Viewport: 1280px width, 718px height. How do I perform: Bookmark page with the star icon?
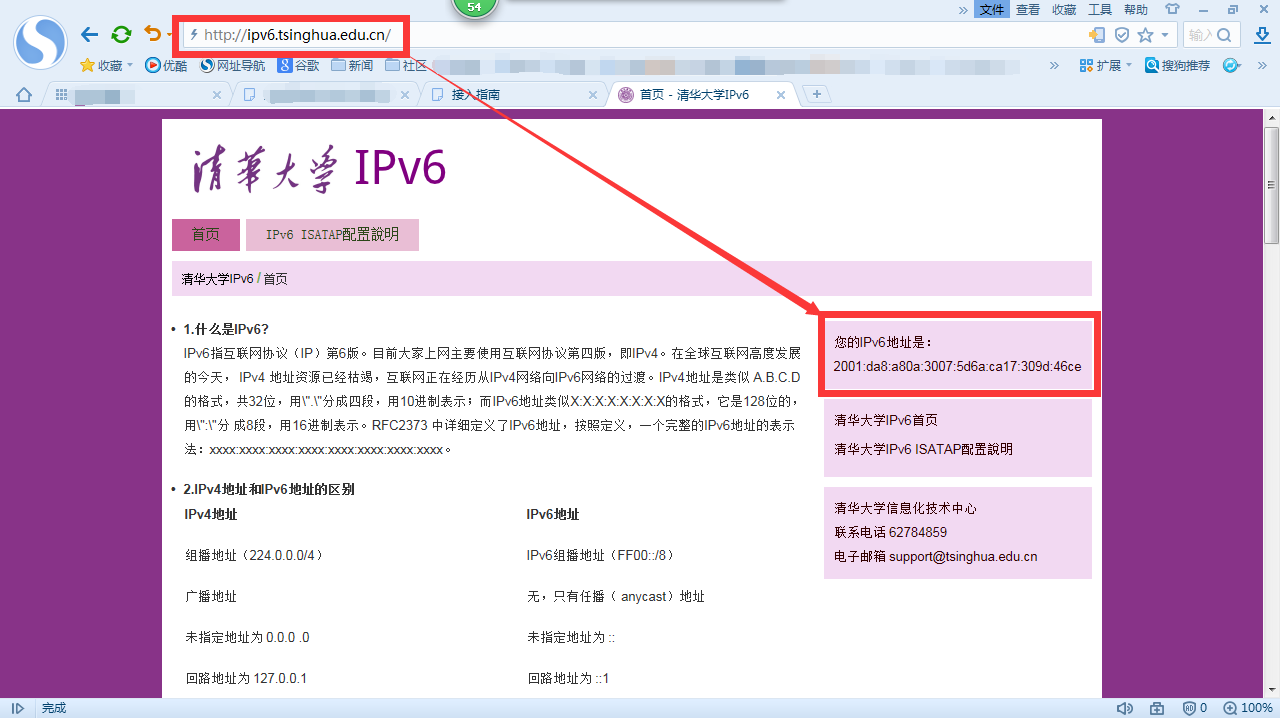[1146, 35]
